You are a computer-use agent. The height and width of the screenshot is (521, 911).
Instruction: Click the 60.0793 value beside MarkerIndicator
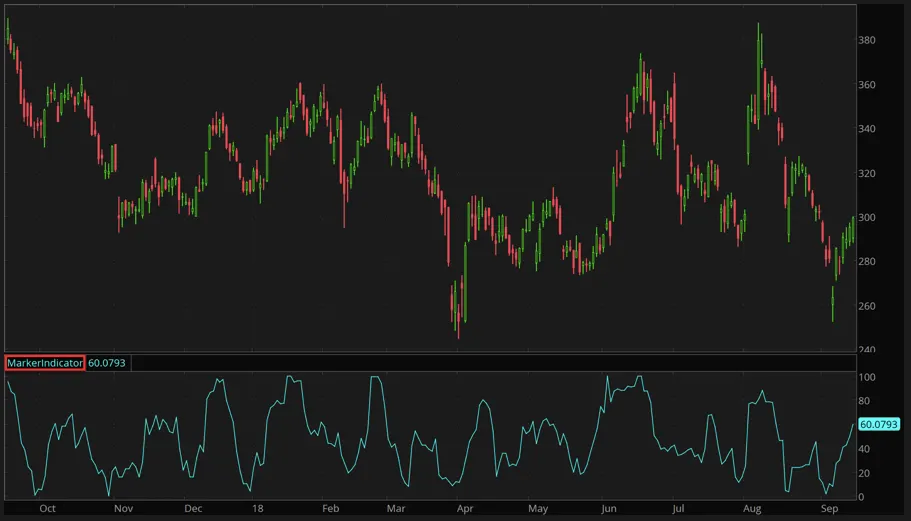click(107, 363)
